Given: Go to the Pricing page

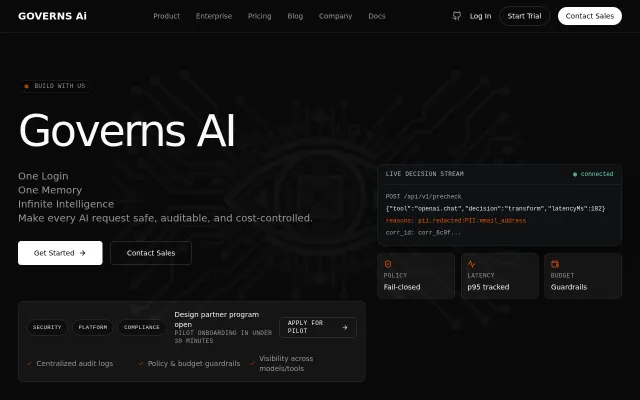Looking at the screenshot, I should 260,16.
